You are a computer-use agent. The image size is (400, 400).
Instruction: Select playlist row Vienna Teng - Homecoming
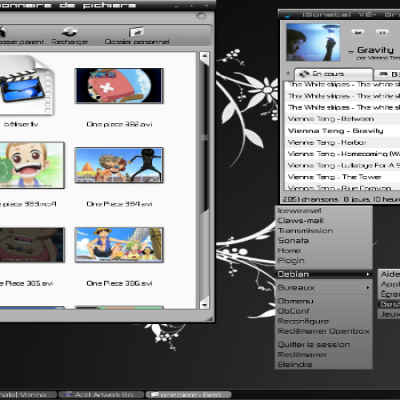342,154
